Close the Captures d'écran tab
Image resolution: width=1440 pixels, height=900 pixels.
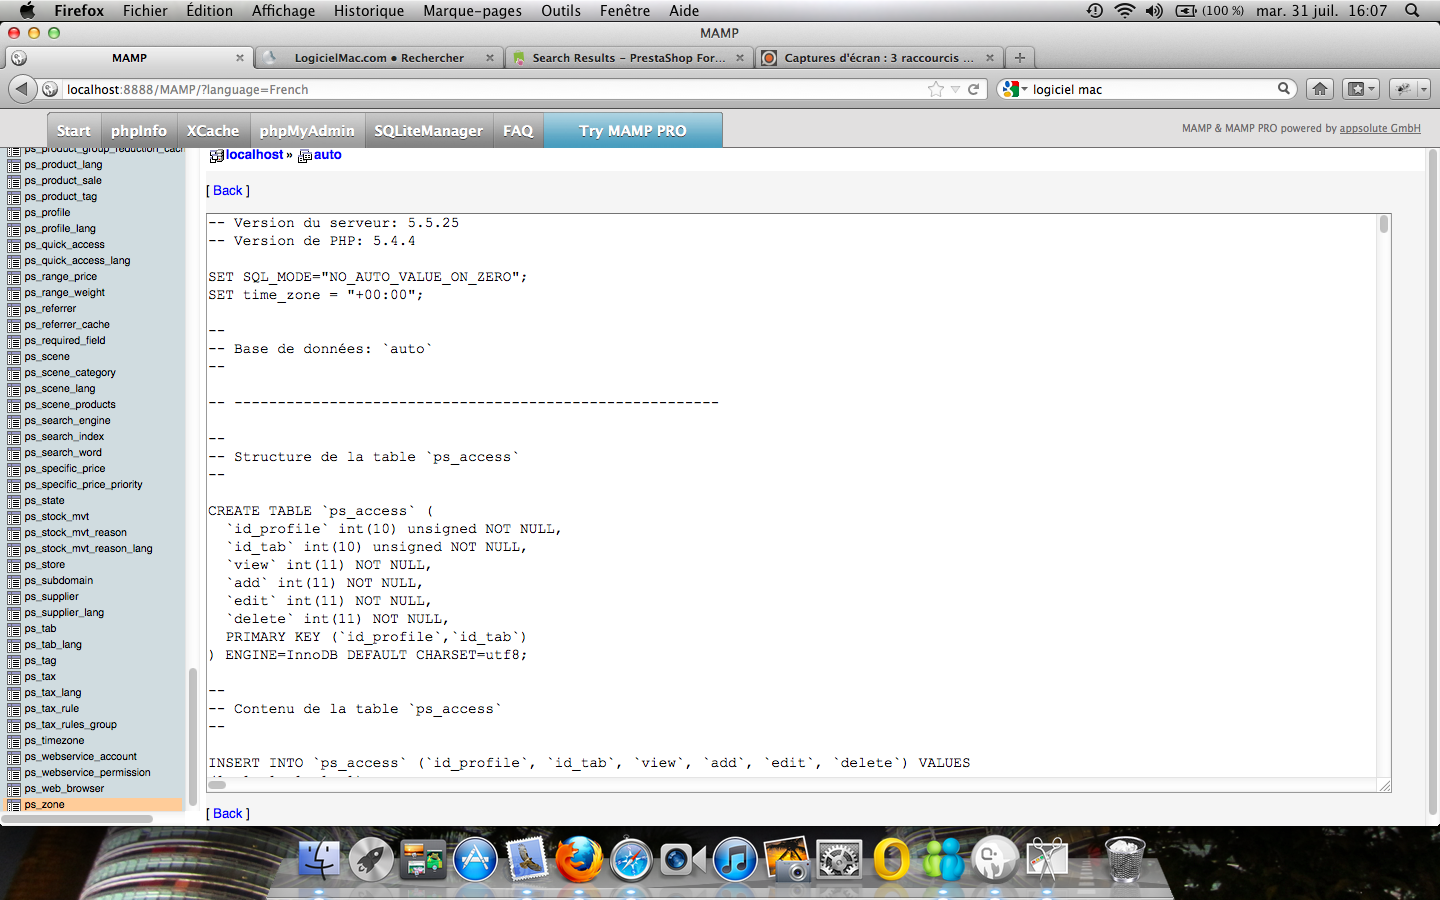990,58
